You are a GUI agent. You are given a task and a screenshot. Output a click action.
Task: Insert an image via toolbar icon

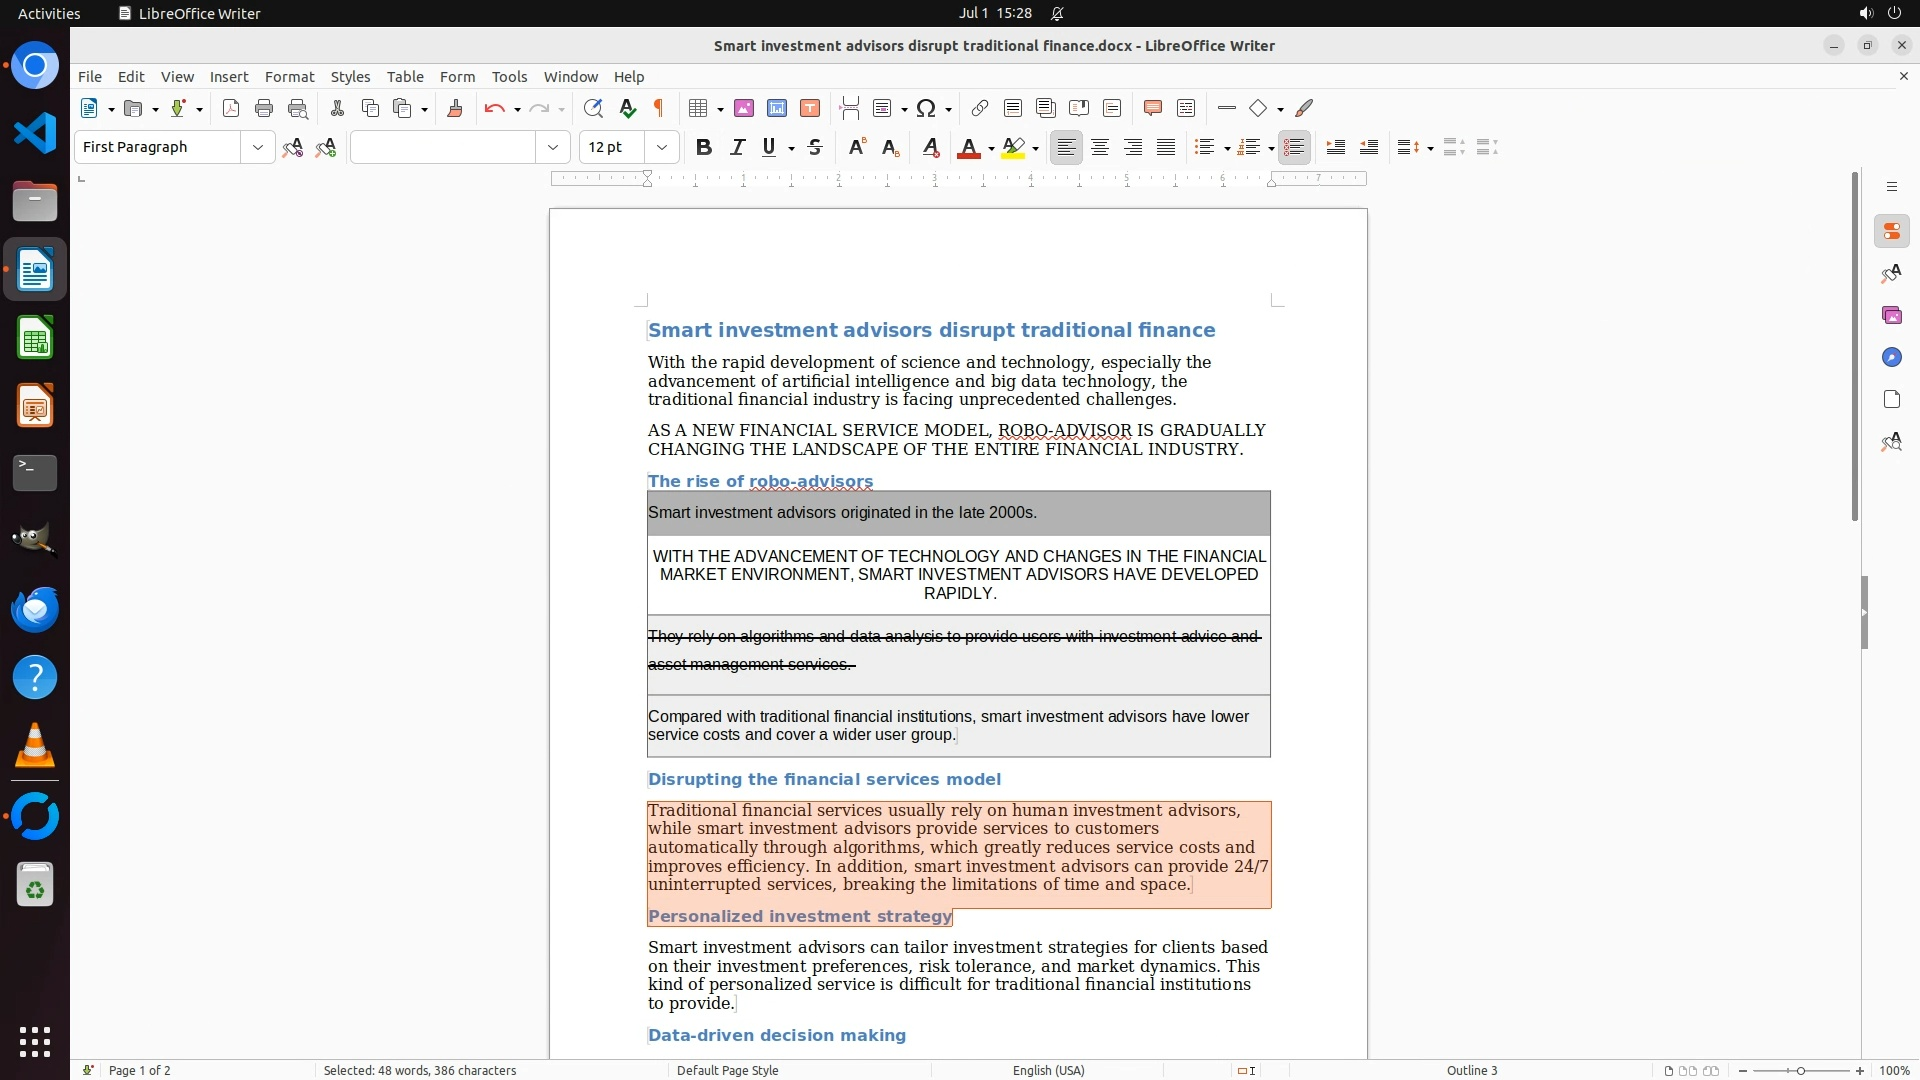pyautogui.click(x=744, y=108)
